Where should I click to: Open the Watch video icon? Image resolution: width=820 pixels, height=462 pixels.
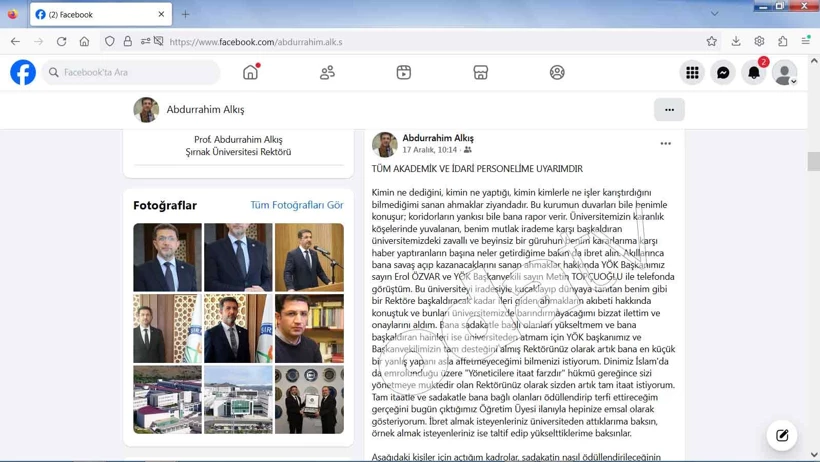404,72
